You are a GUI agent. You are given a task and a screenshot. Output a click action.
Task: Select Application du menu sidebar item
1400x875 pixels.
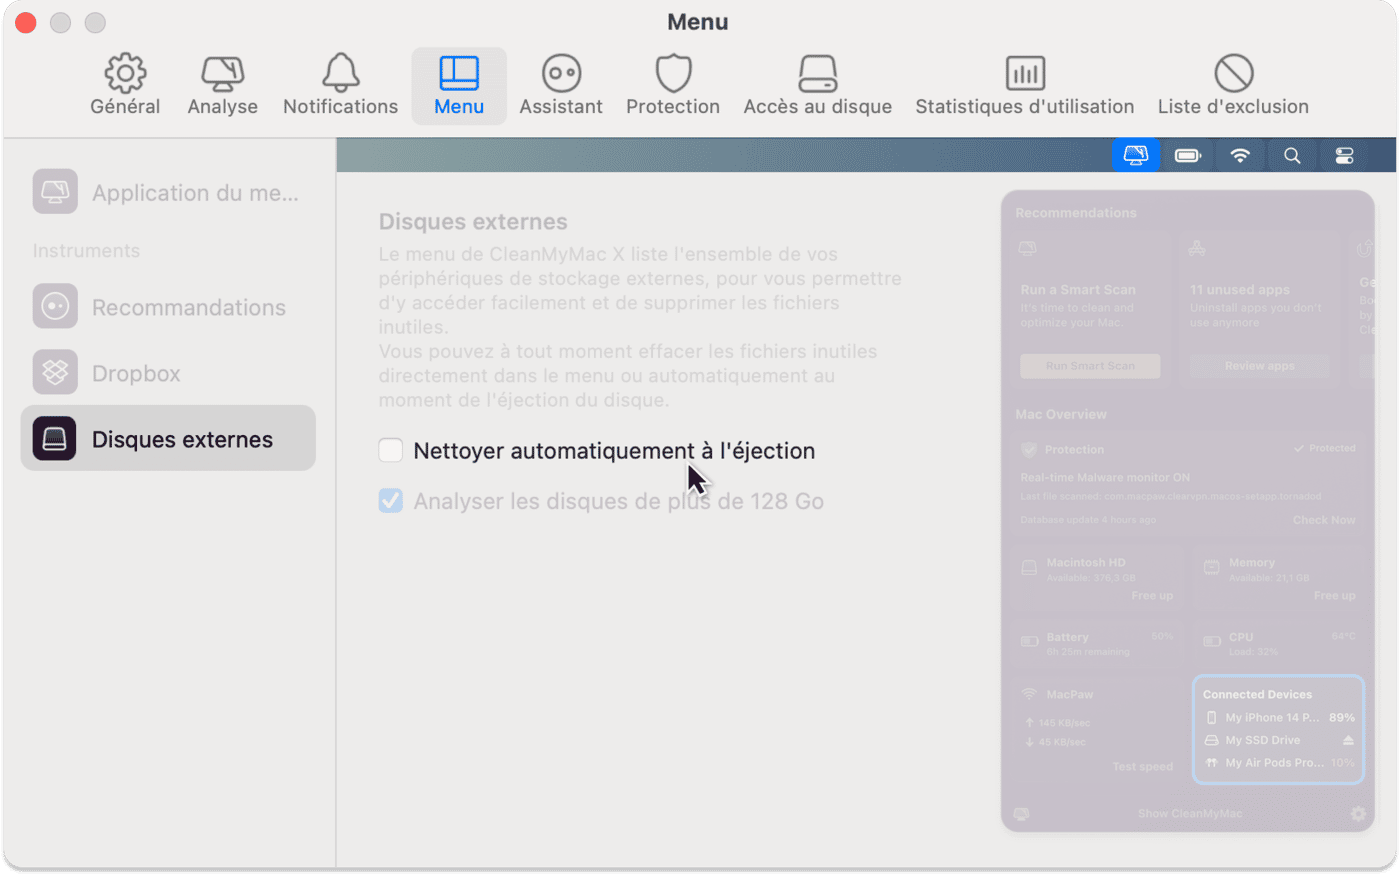pyautogui.click(x=168, y=192)
